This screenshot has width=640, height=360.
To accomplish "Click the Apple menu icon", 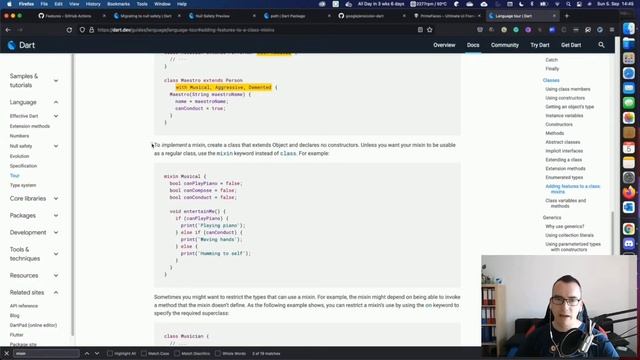I will (9, 4).
